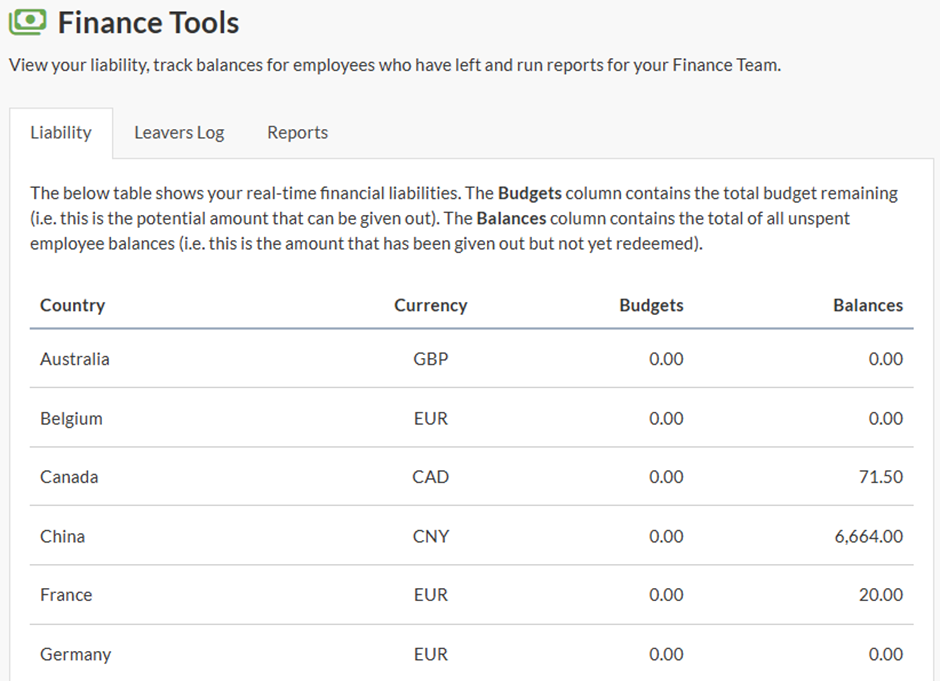Select the Belgium country row
The image size is (940, 681).
point(71,419)
